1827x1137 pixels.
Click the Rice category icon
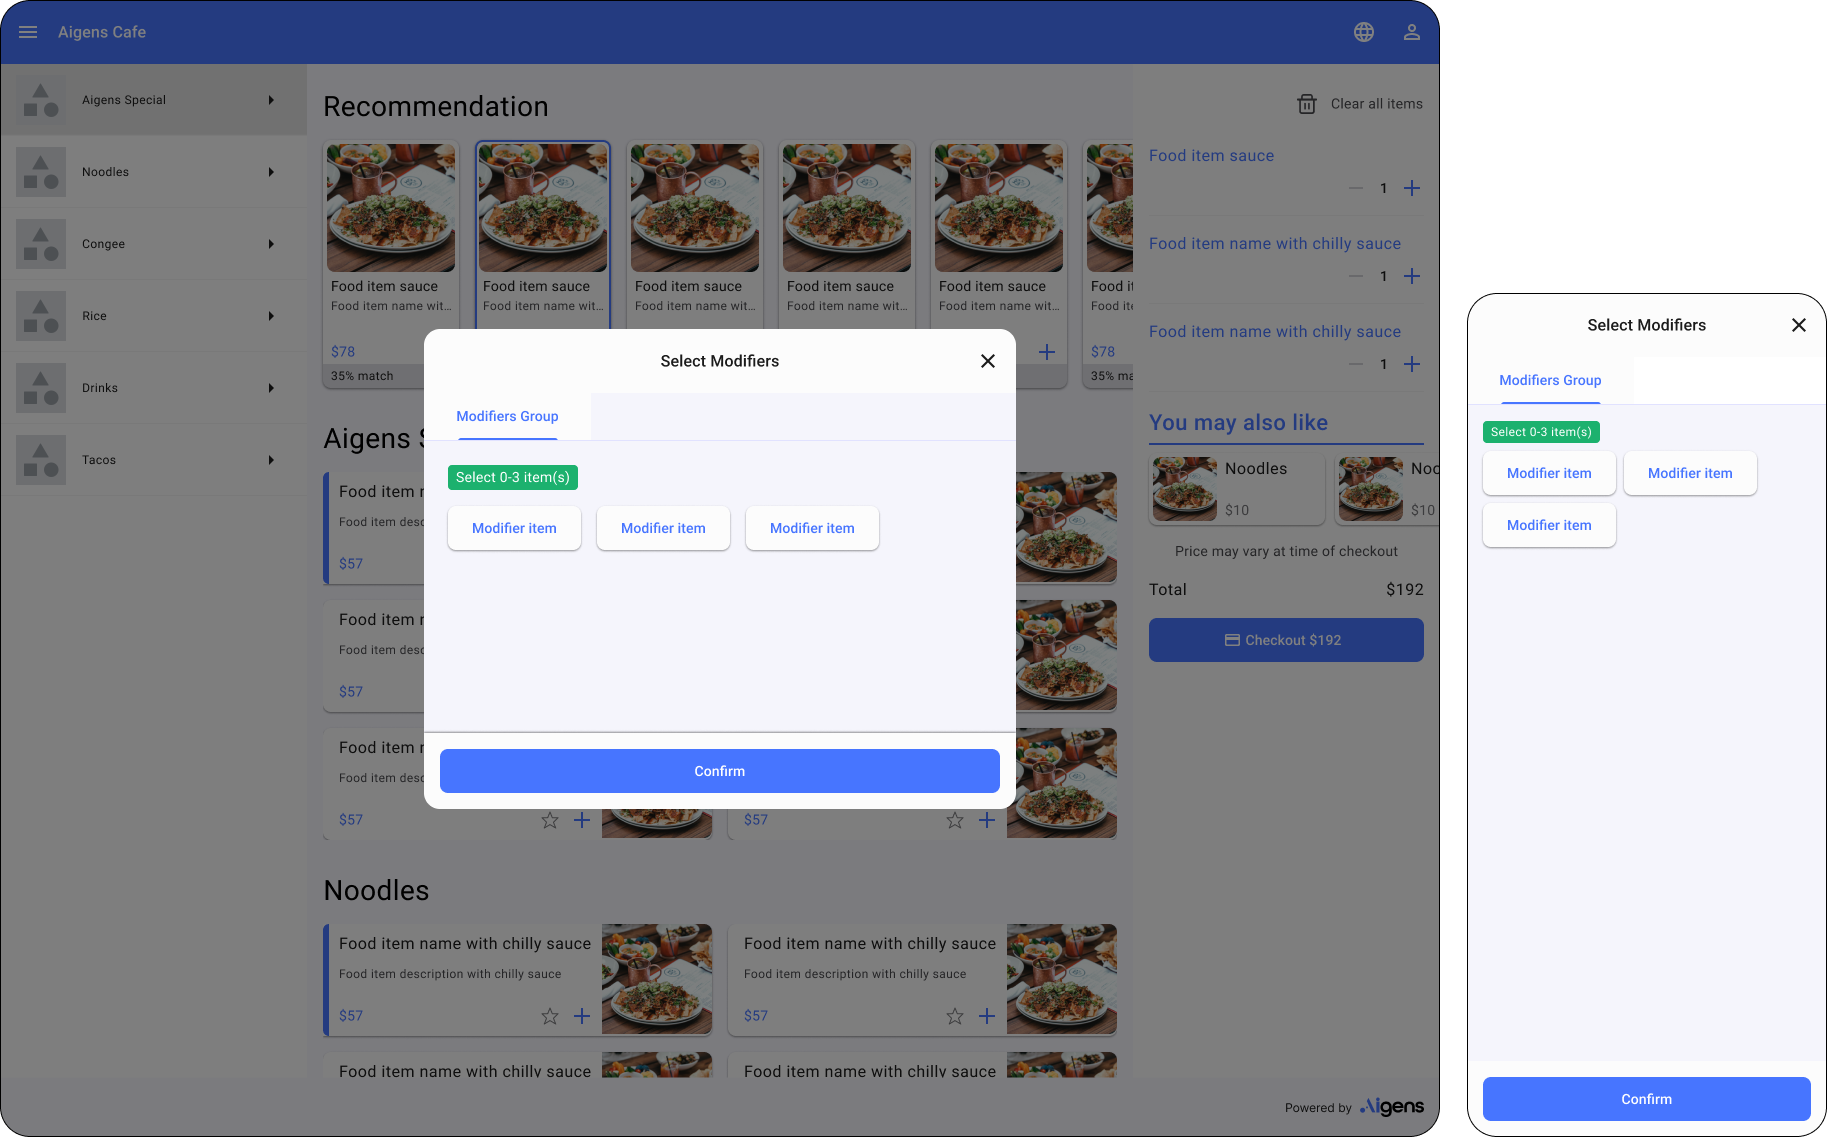(x=41, y=316)
